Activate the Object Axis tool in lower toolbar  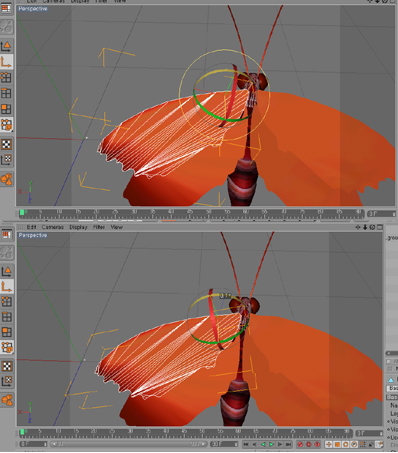[x=7, y=286]
